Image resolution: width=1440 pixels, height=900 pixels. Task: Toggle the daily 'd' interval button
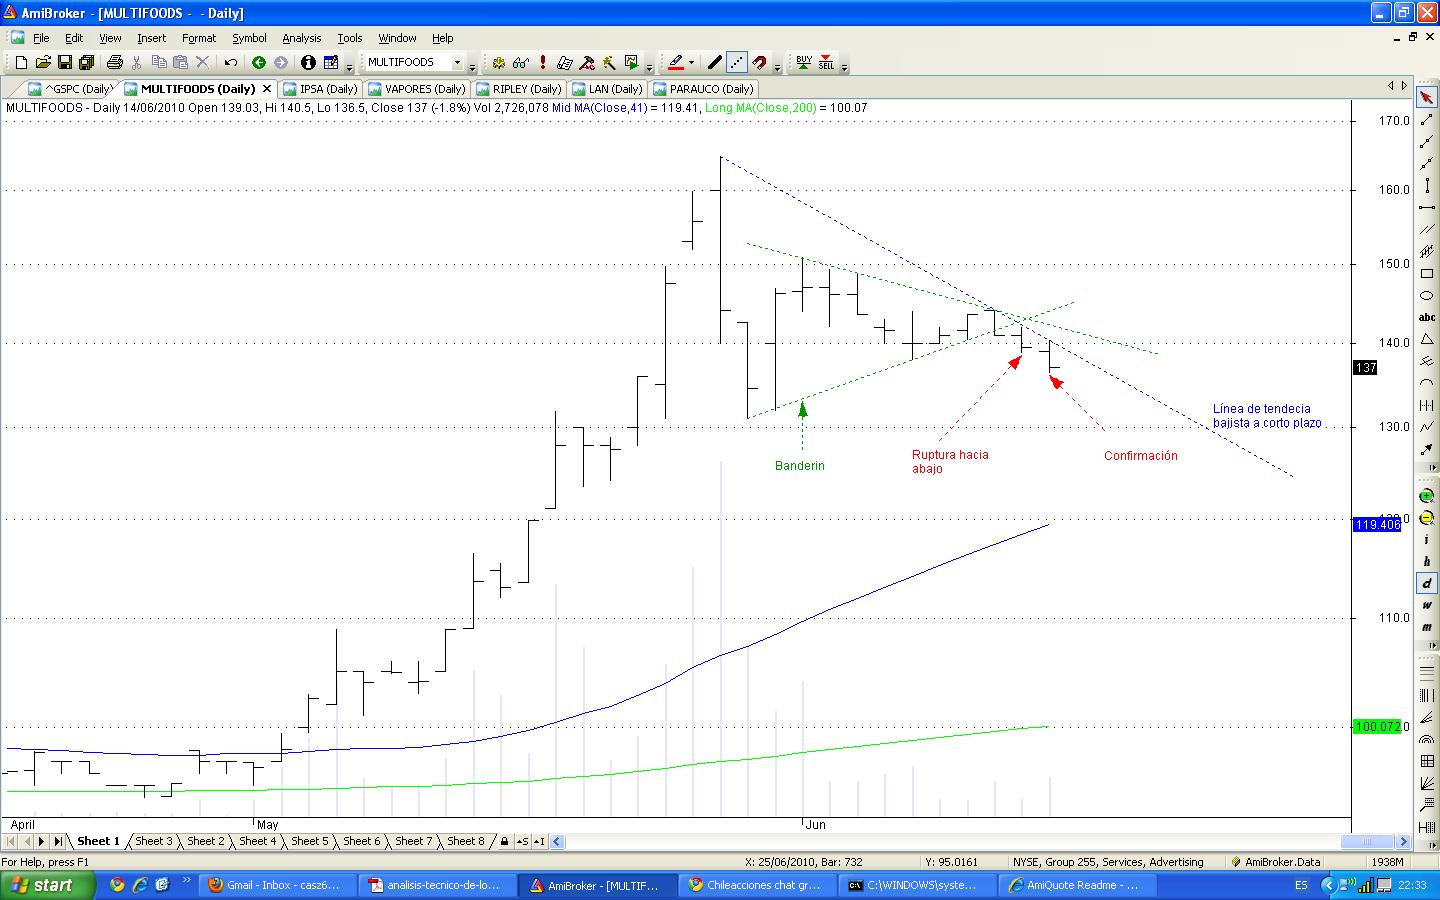[1427, 583]
